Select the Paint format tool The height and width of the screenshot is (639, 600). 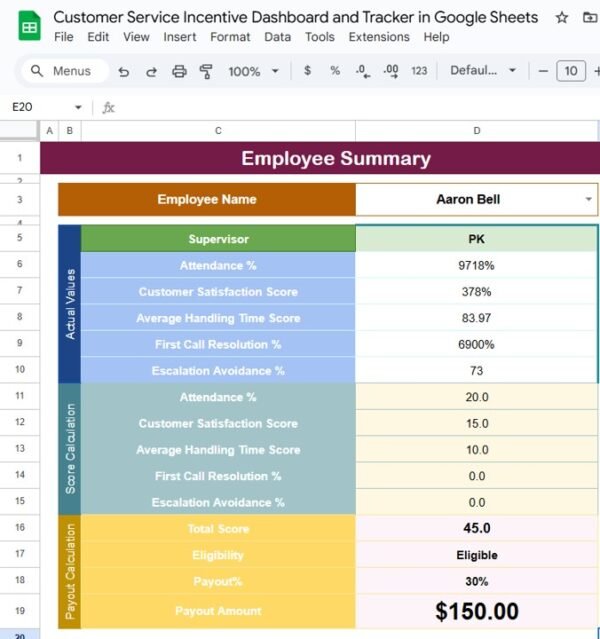[x=206, y=71]
